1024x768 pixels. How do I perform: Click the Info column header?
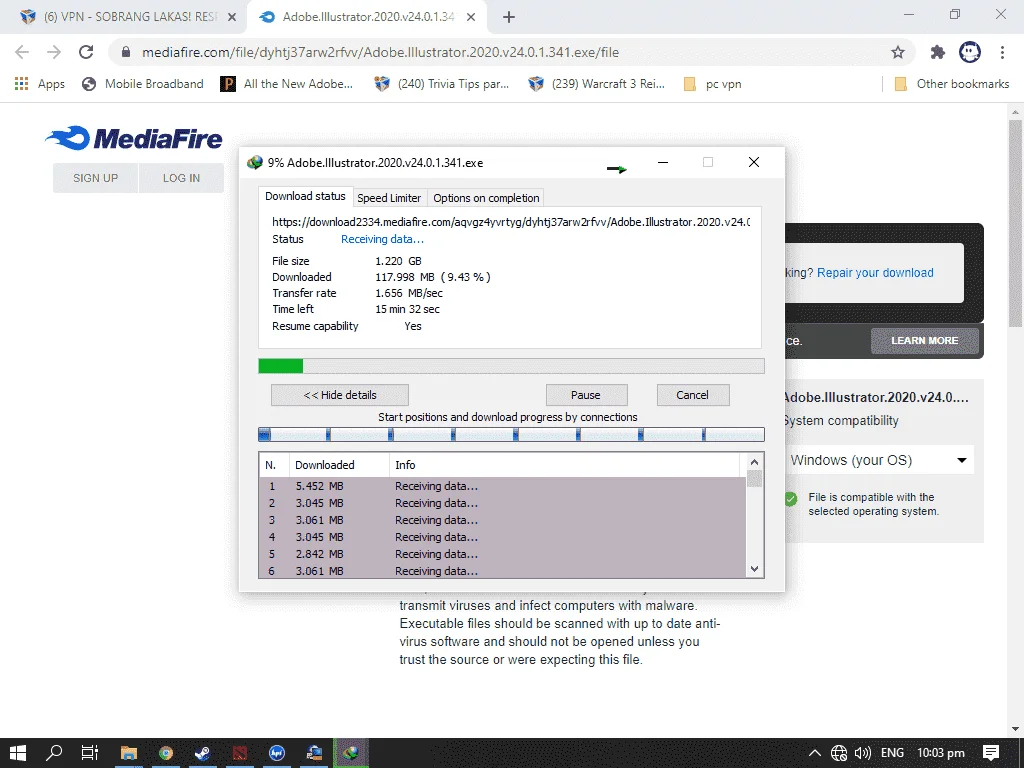(x=565, y=465)
